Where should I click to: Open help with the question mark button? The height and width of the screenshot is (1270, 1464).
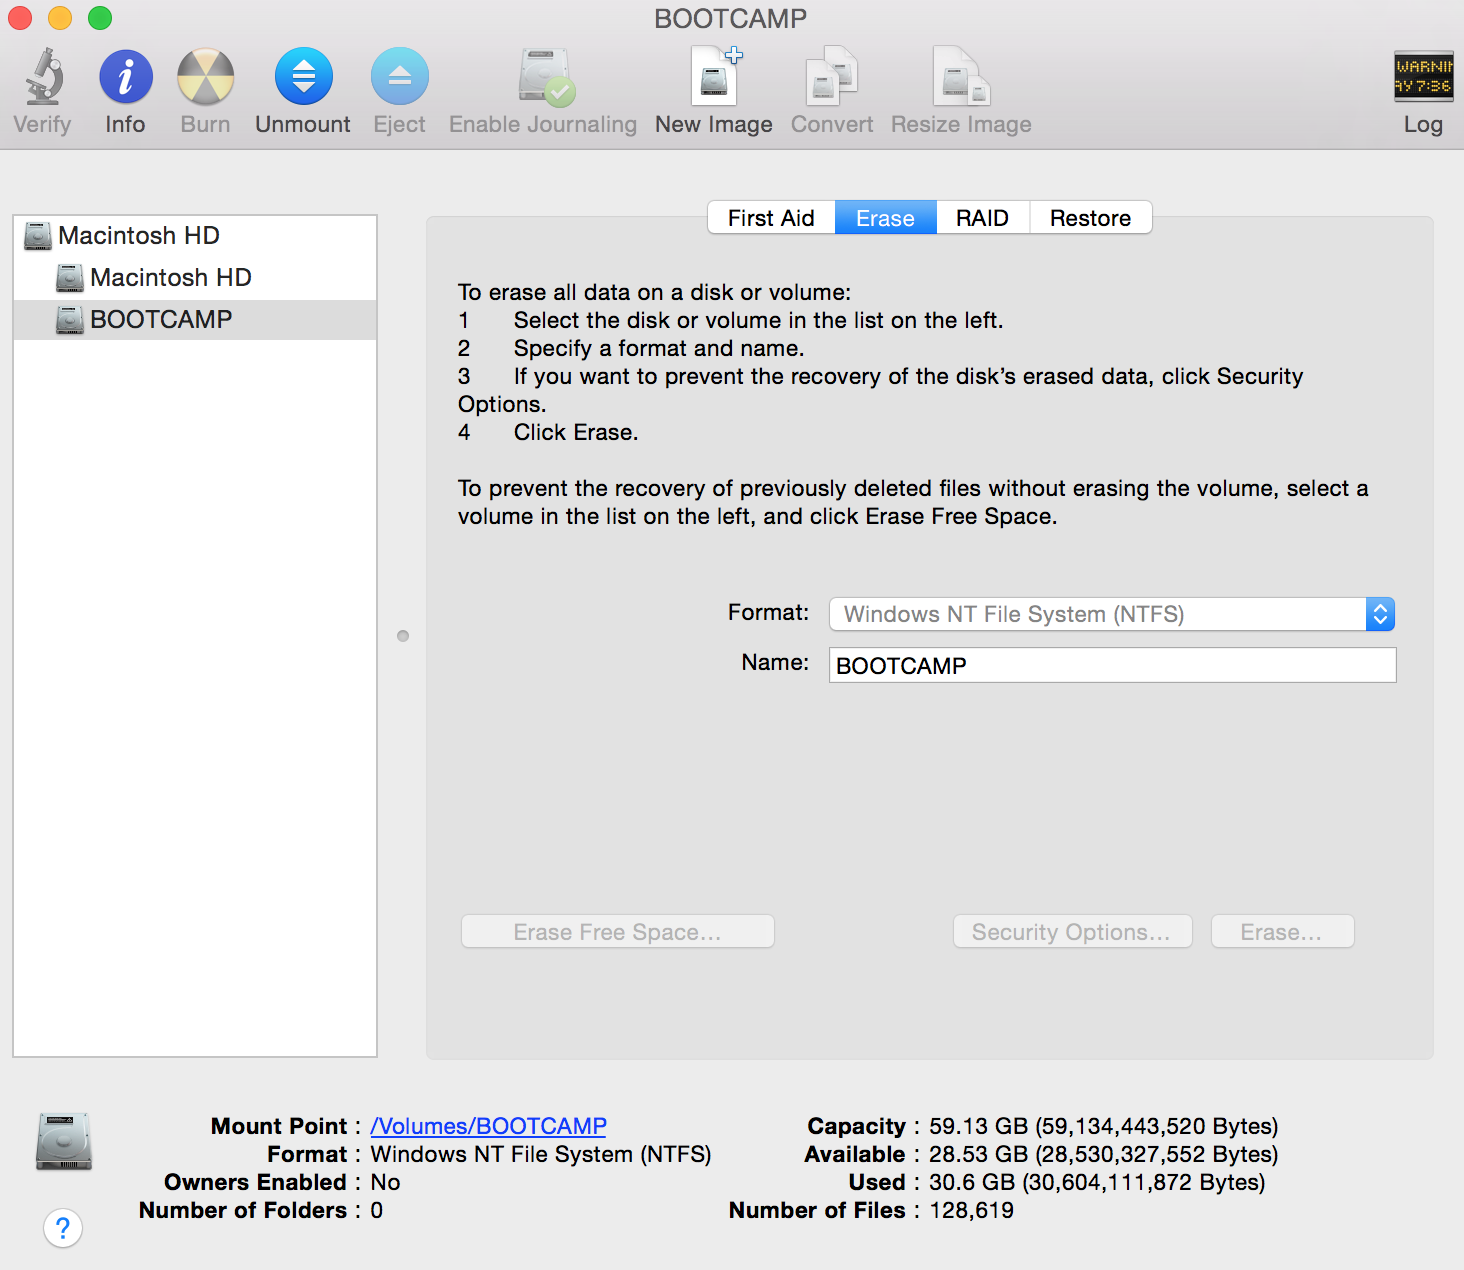click(63, 1228)
